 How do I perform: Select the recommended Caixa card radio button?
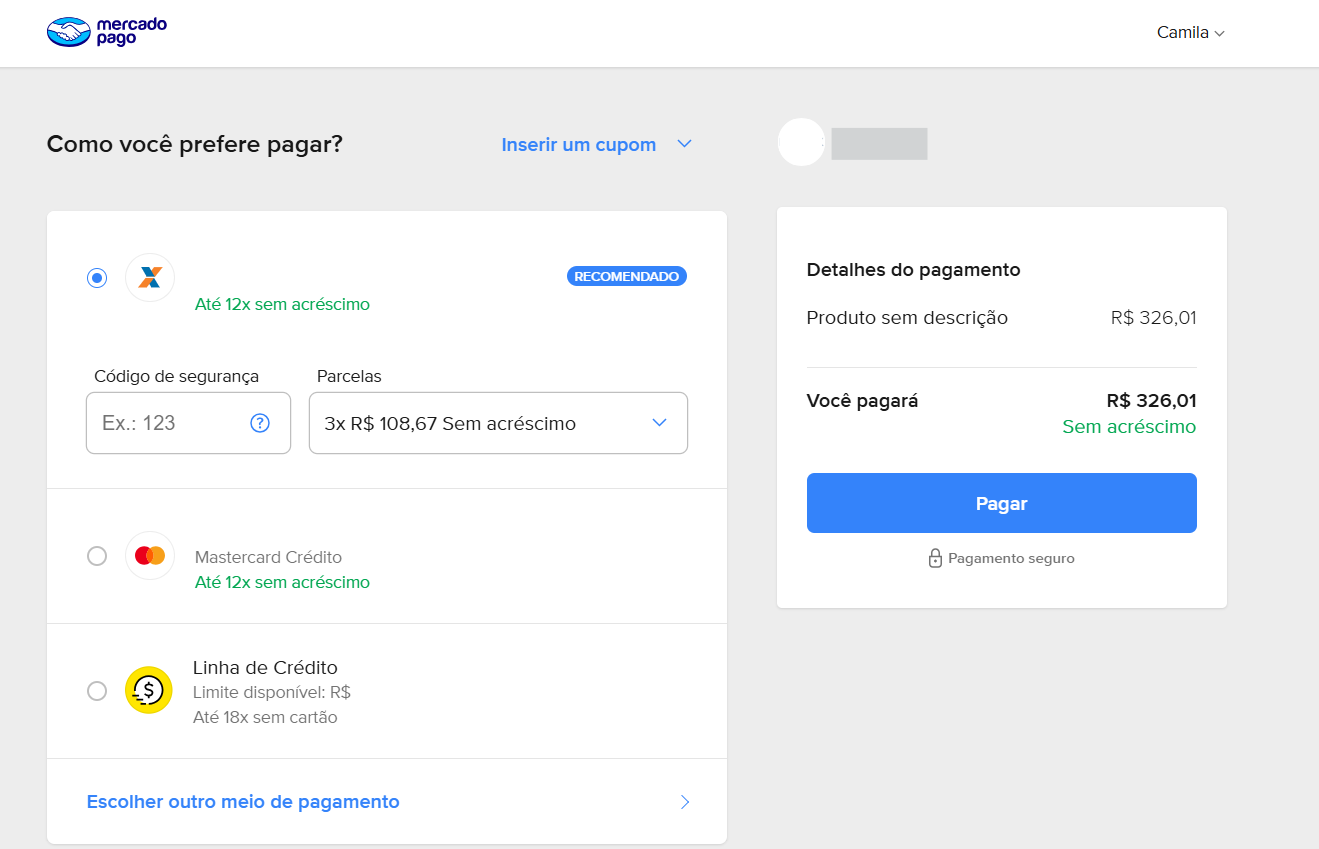[97, 278]
